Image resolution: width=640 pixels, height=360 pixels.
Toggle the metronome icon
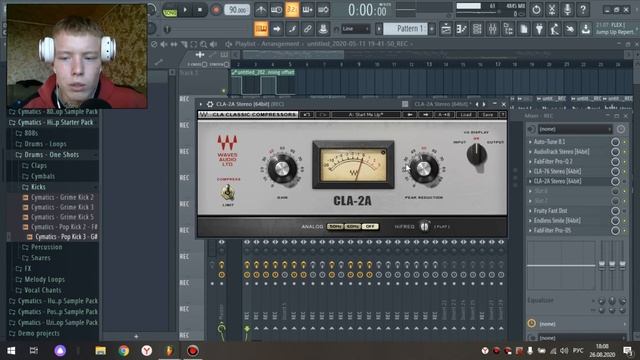(x=261, y=9)
